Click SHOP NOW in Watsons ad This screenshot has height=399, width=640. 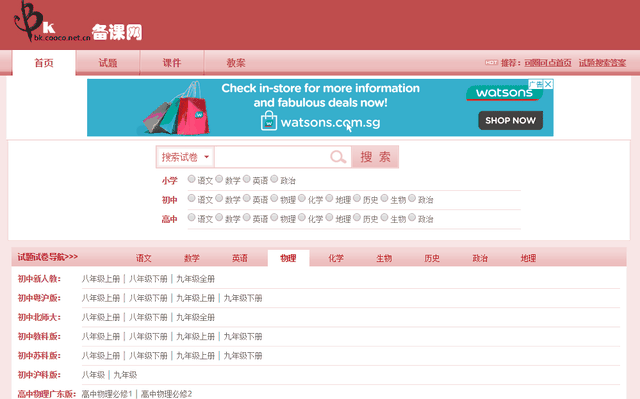[511, 120]
